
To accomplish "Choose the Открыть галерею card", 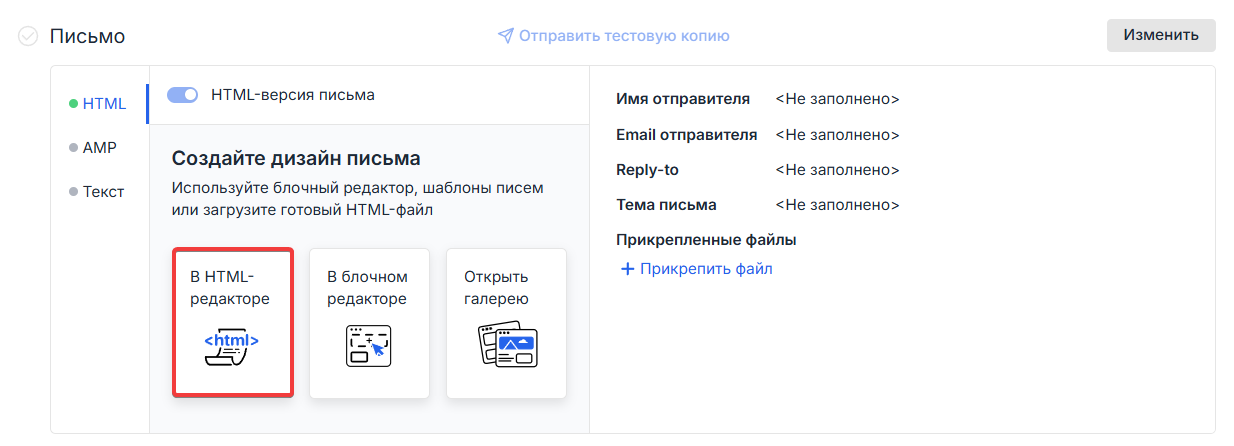I will (x=506, y=323).
